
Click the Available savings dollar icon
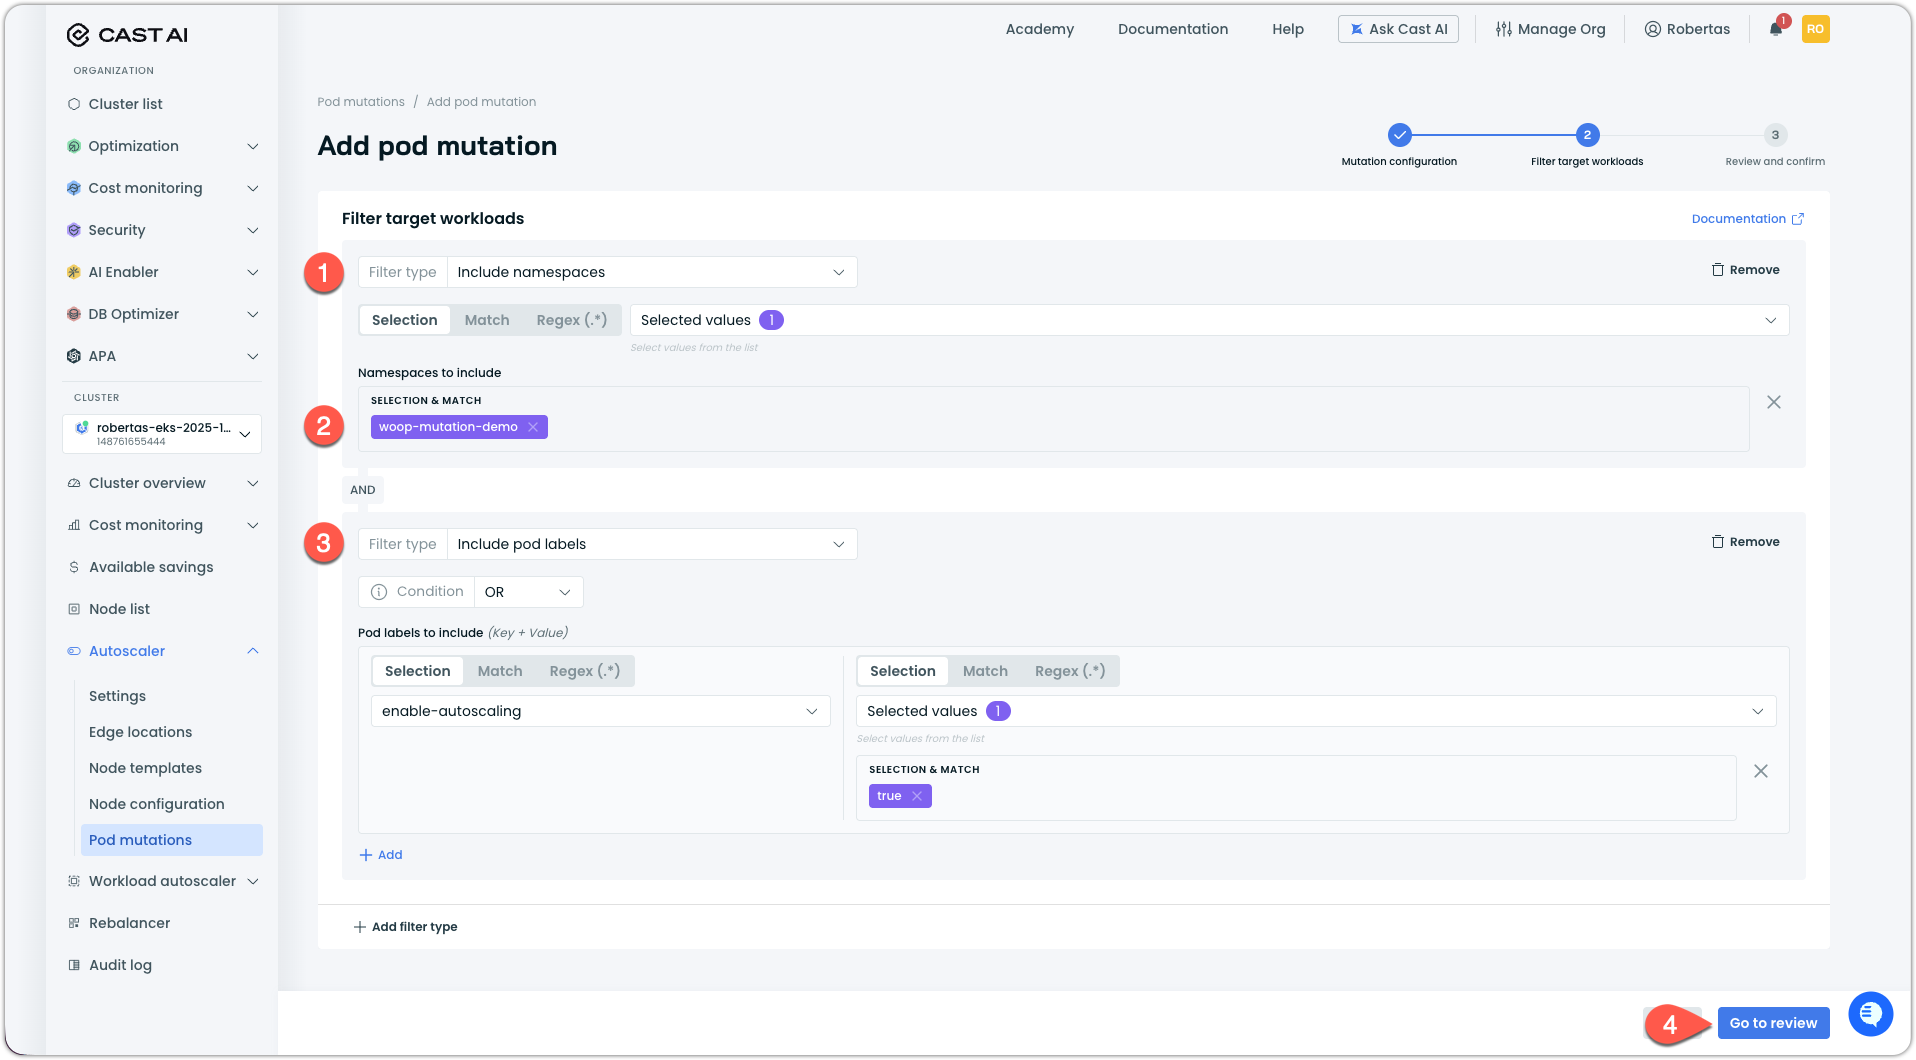click(x=74, y=567)
